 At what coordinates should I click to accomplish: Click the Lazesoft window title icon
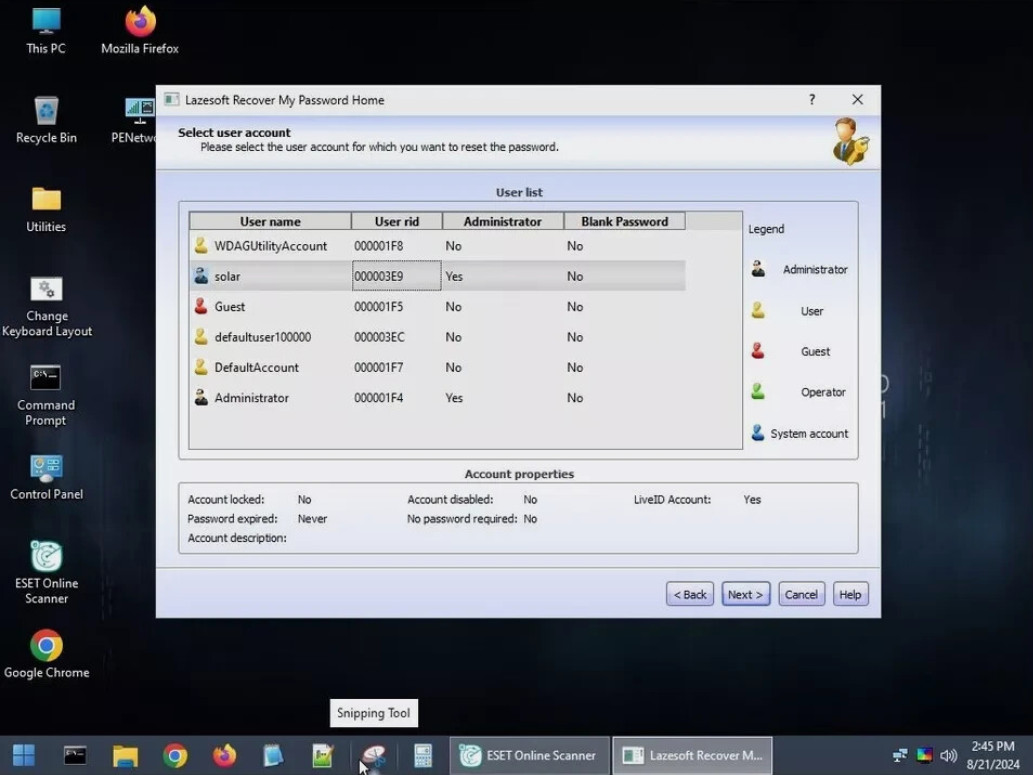coord(171,100)
